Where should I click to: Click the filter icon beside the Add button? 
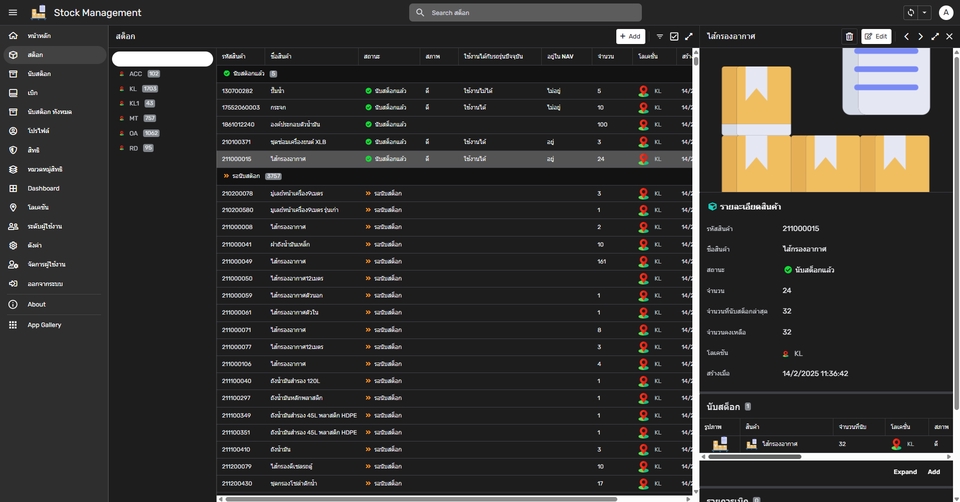point(660,36)
